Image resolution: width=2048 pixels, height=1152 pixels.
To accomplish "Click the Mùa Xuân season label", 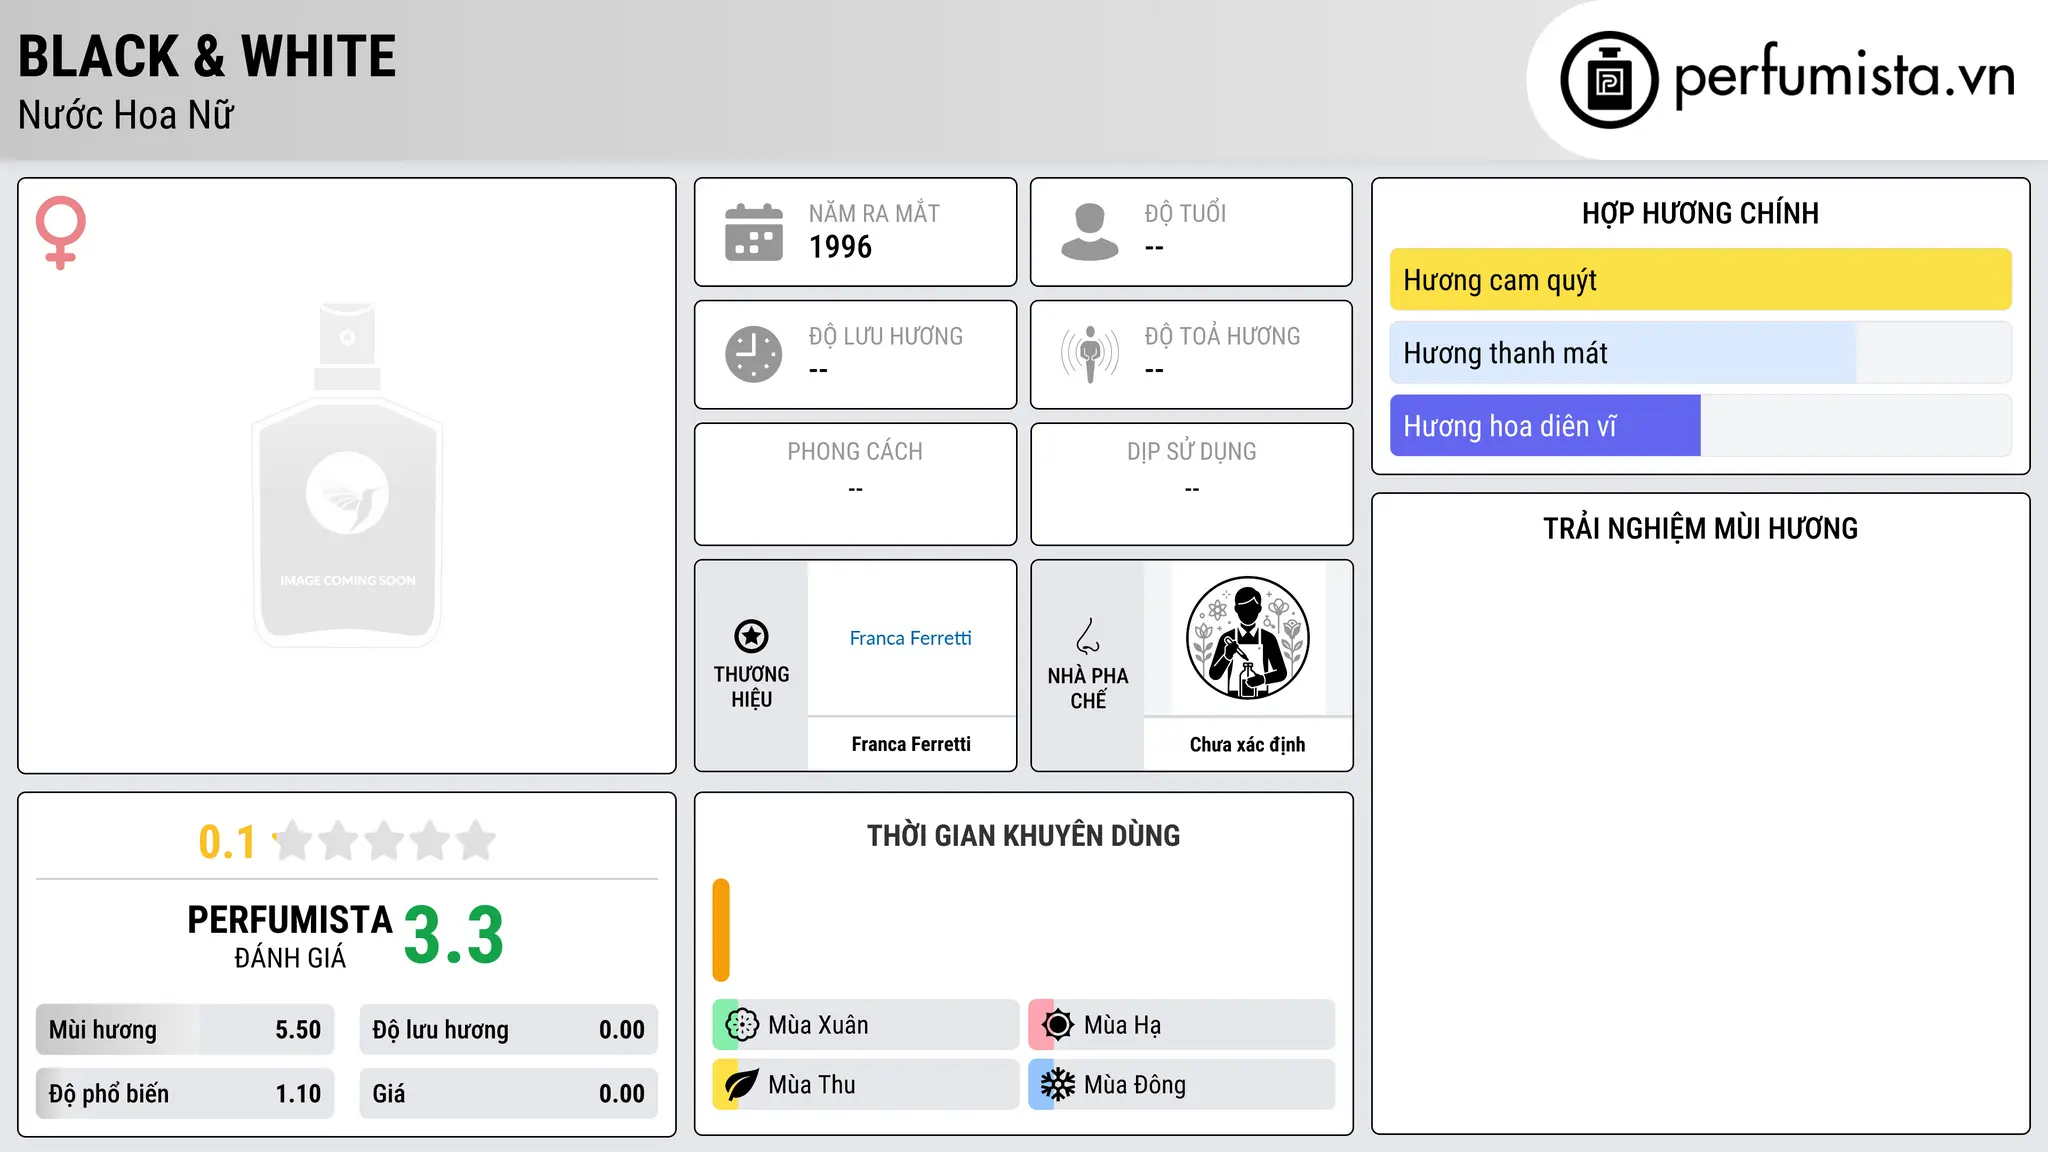I will (x=818, y=1025).
